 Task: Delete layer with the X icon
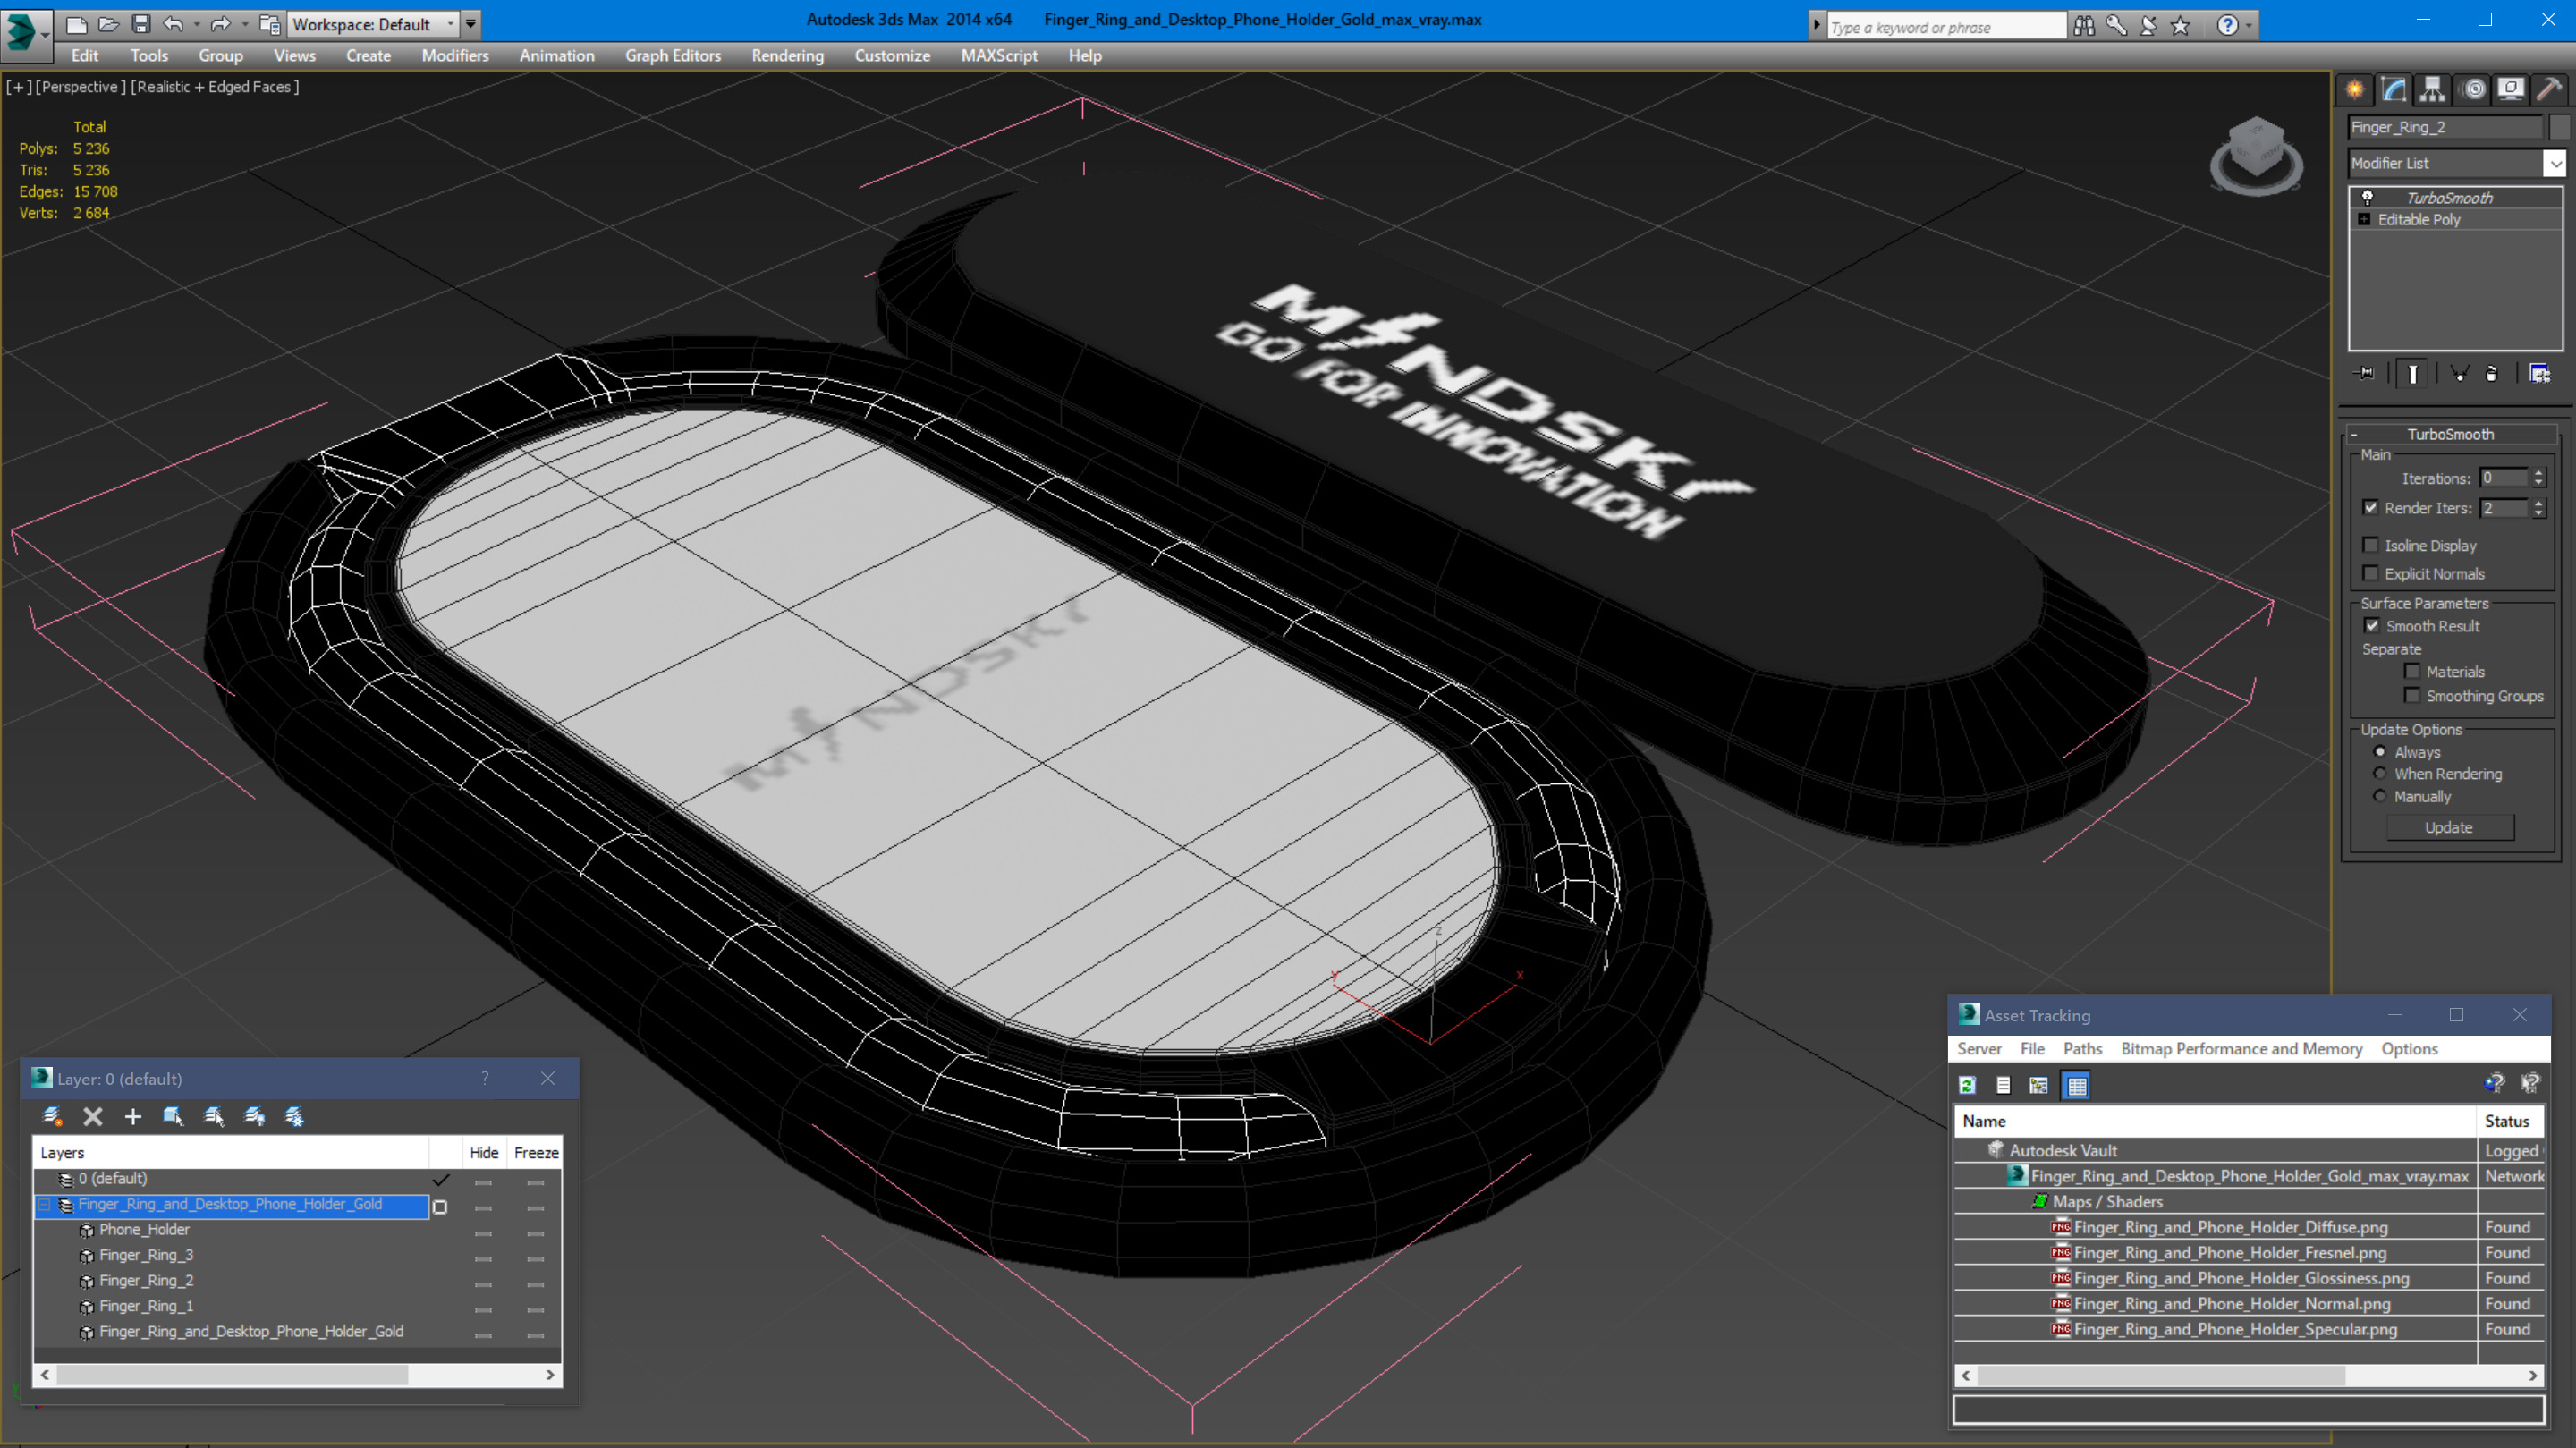pyautogui.click(x=92, y=1117)
